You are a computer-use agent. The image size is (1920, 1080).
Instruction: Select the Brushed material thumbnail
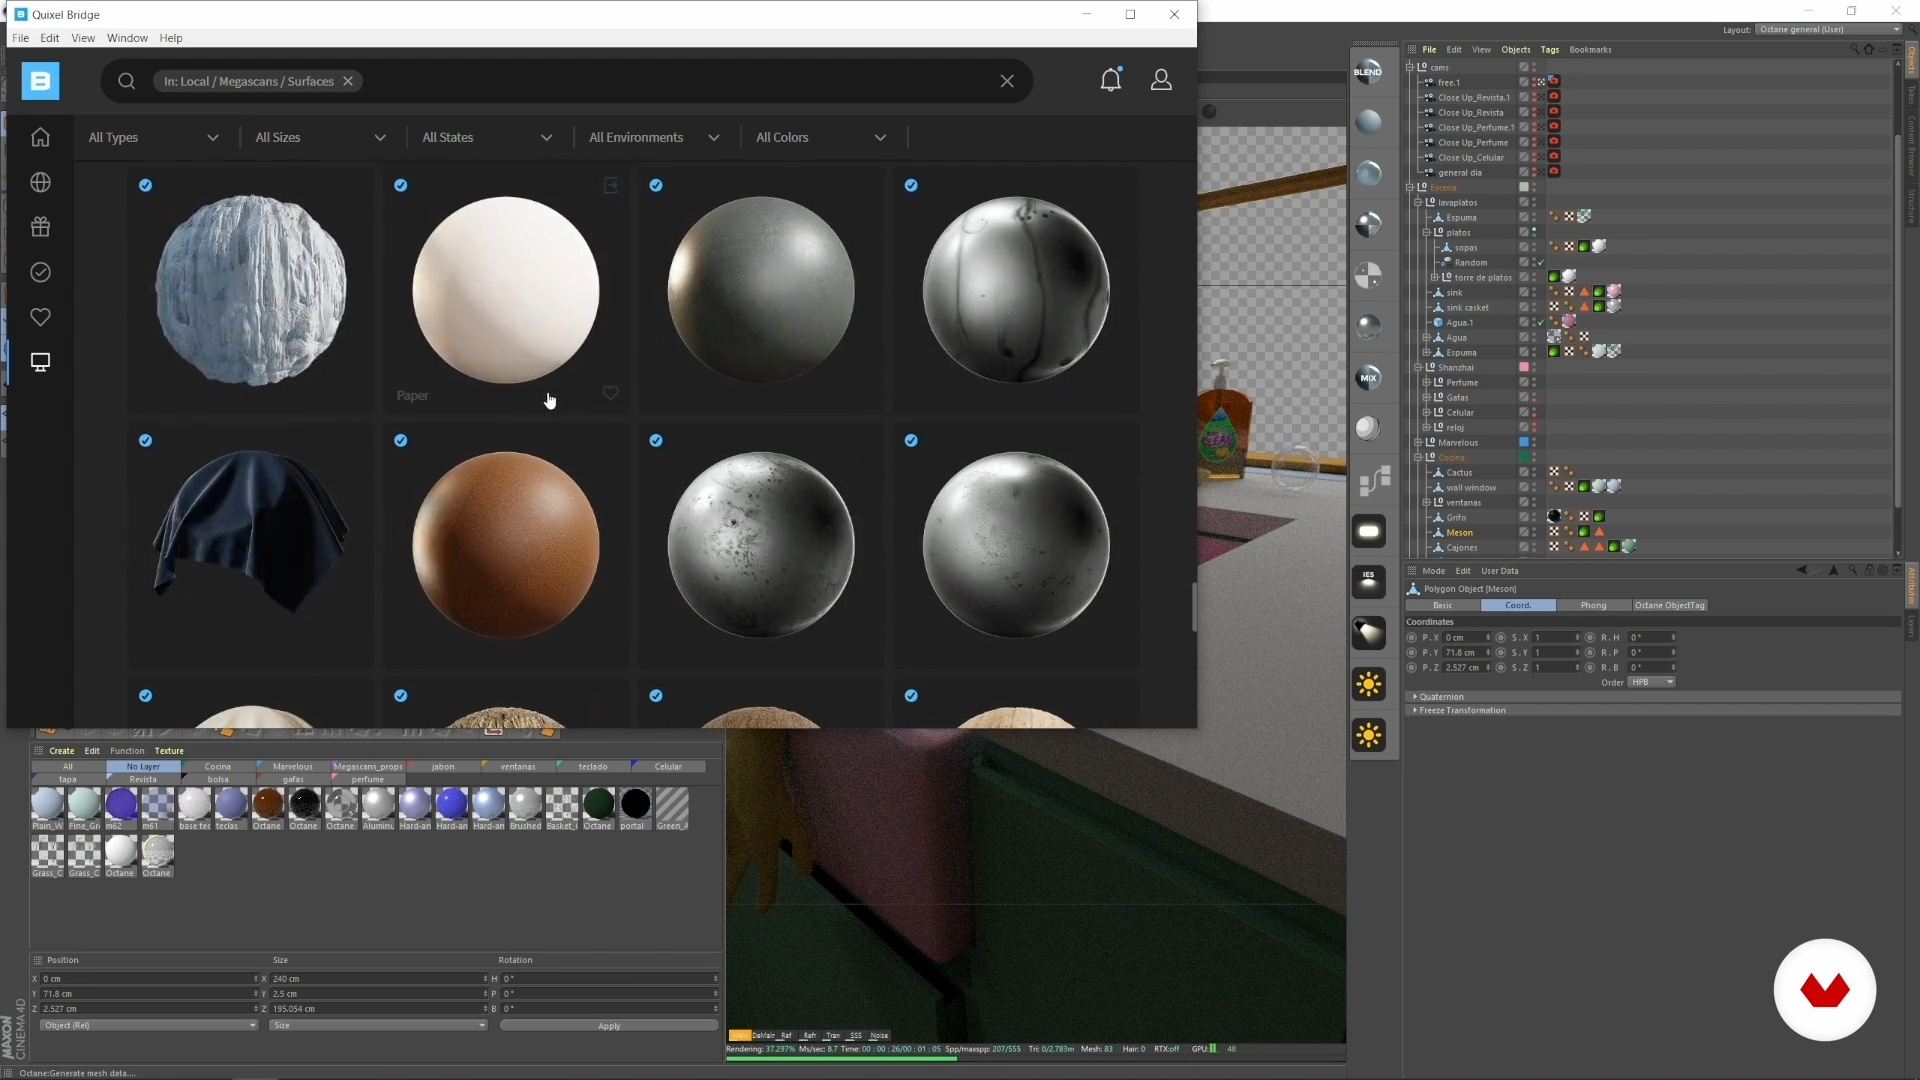click(x=525, y=808)
